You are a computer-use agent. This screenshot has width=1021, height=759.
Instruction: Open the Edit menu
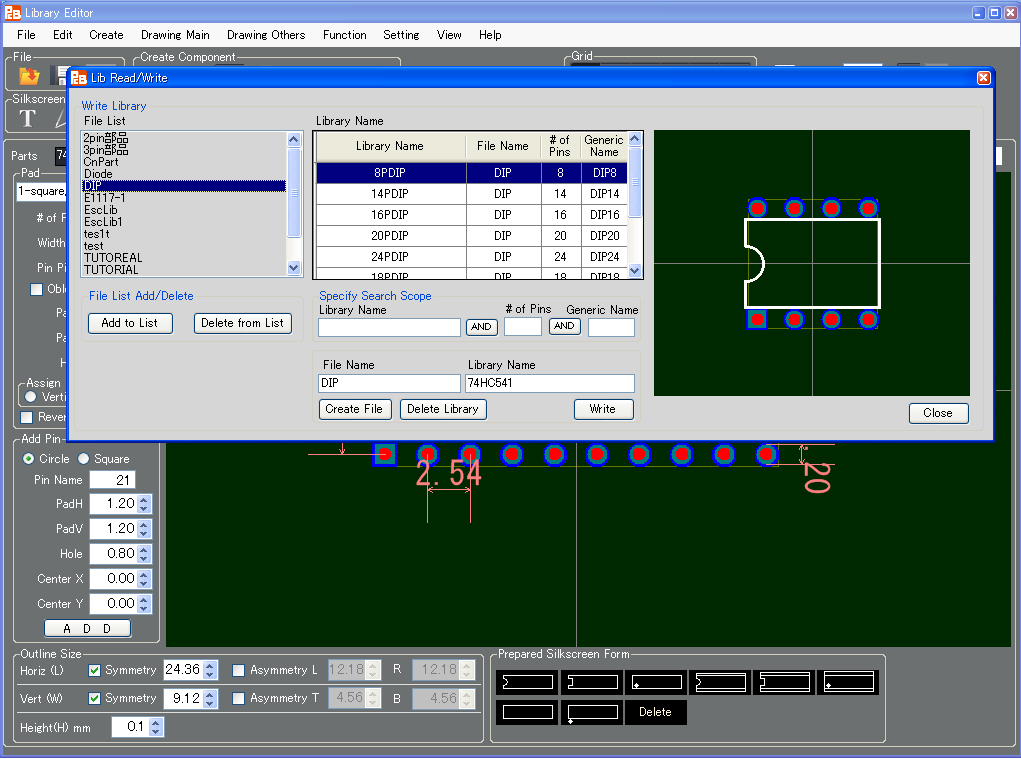(63, 35)
